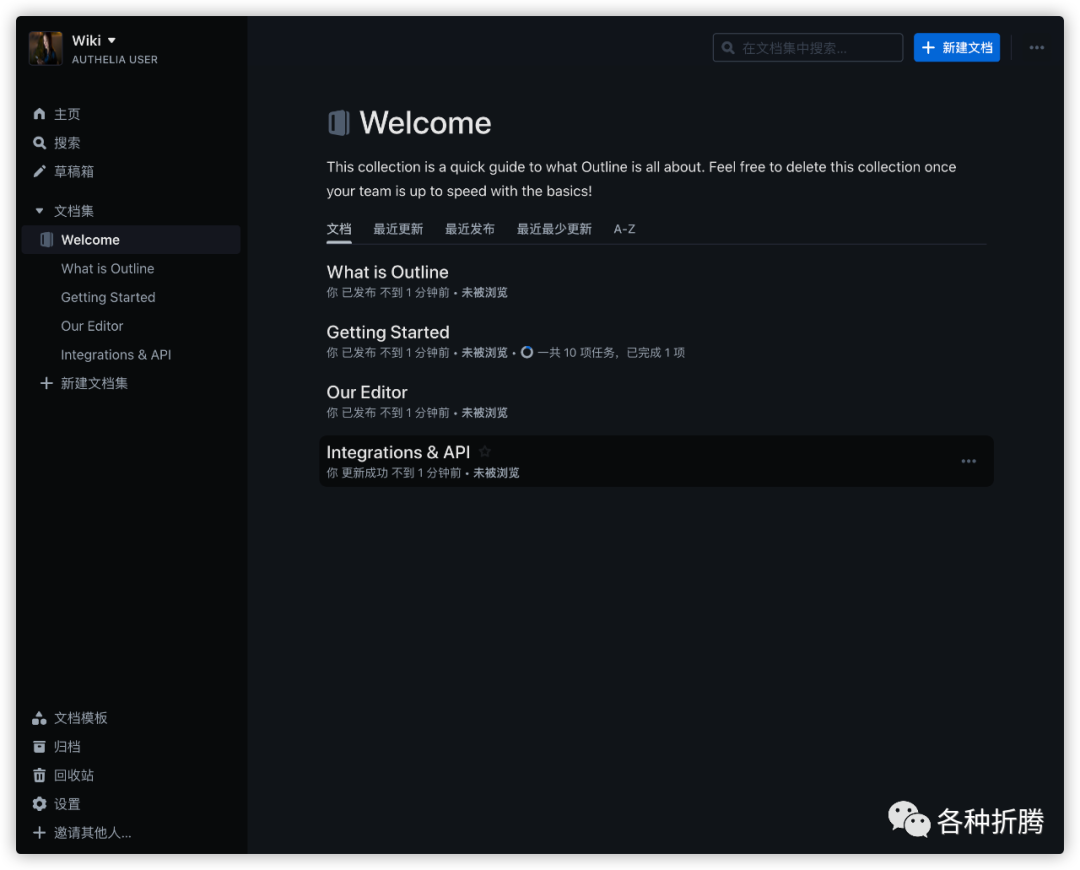Collapse the 文档集 collections section
This screenshot has width=1080, height=870.
coord(39,211)
